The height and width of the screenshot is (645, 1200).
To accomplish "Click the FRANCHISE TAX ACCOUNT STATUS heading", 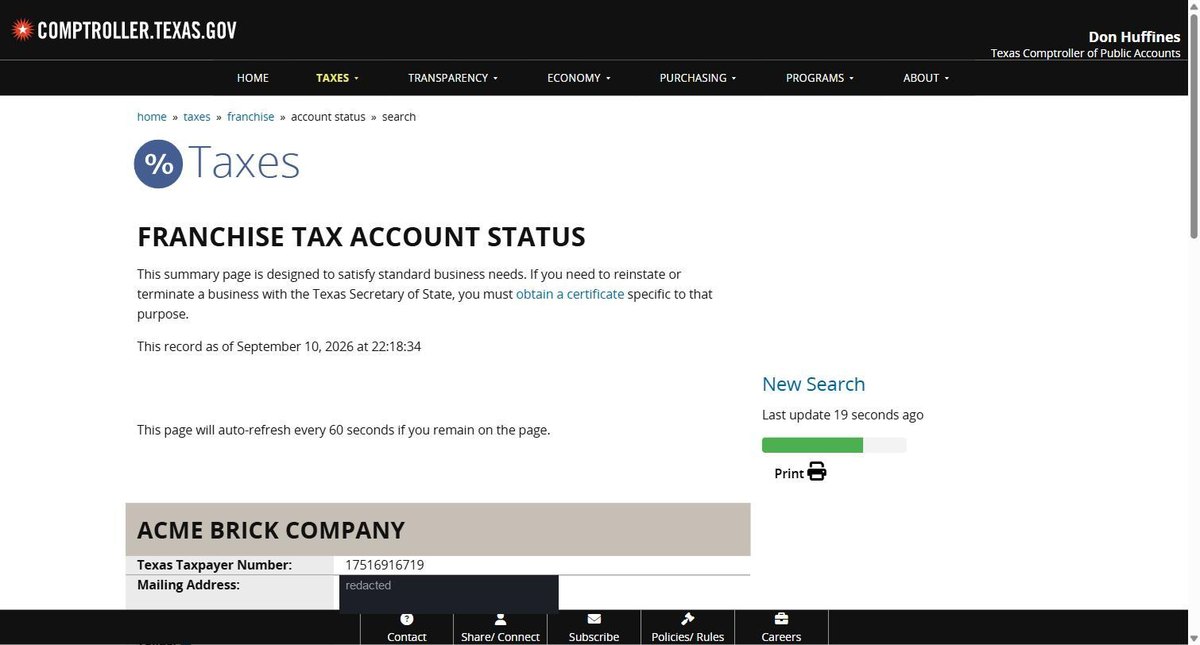I will click(x=361, y=237).
